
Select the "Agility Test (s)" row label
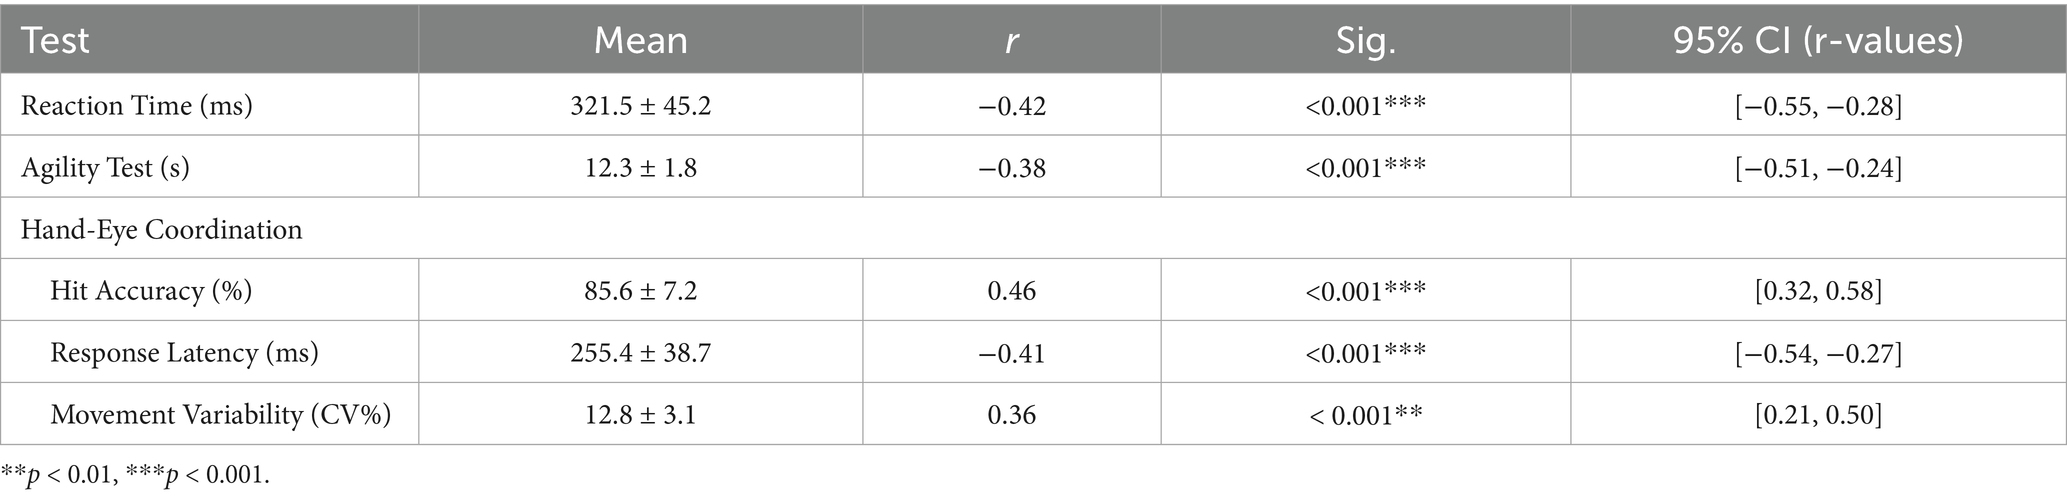(105, 167)
